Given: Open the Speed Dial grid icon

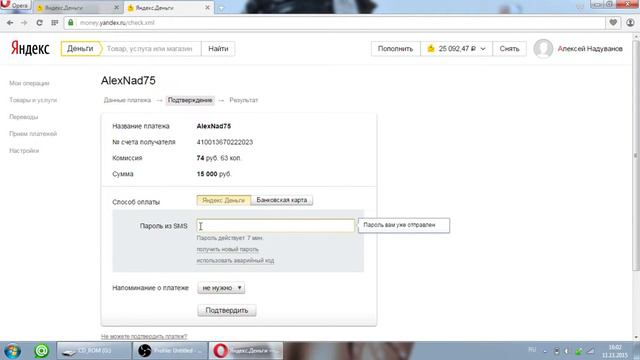Looking at the screenshot, I should [55, 23].
